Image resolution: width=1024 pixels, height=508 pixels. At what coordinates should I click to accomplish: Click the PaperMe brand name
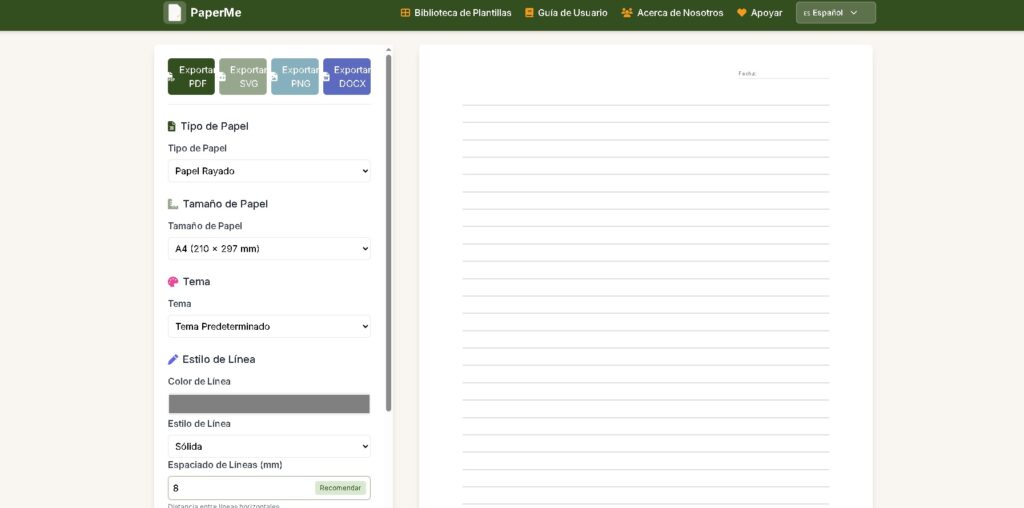(216, 12)
